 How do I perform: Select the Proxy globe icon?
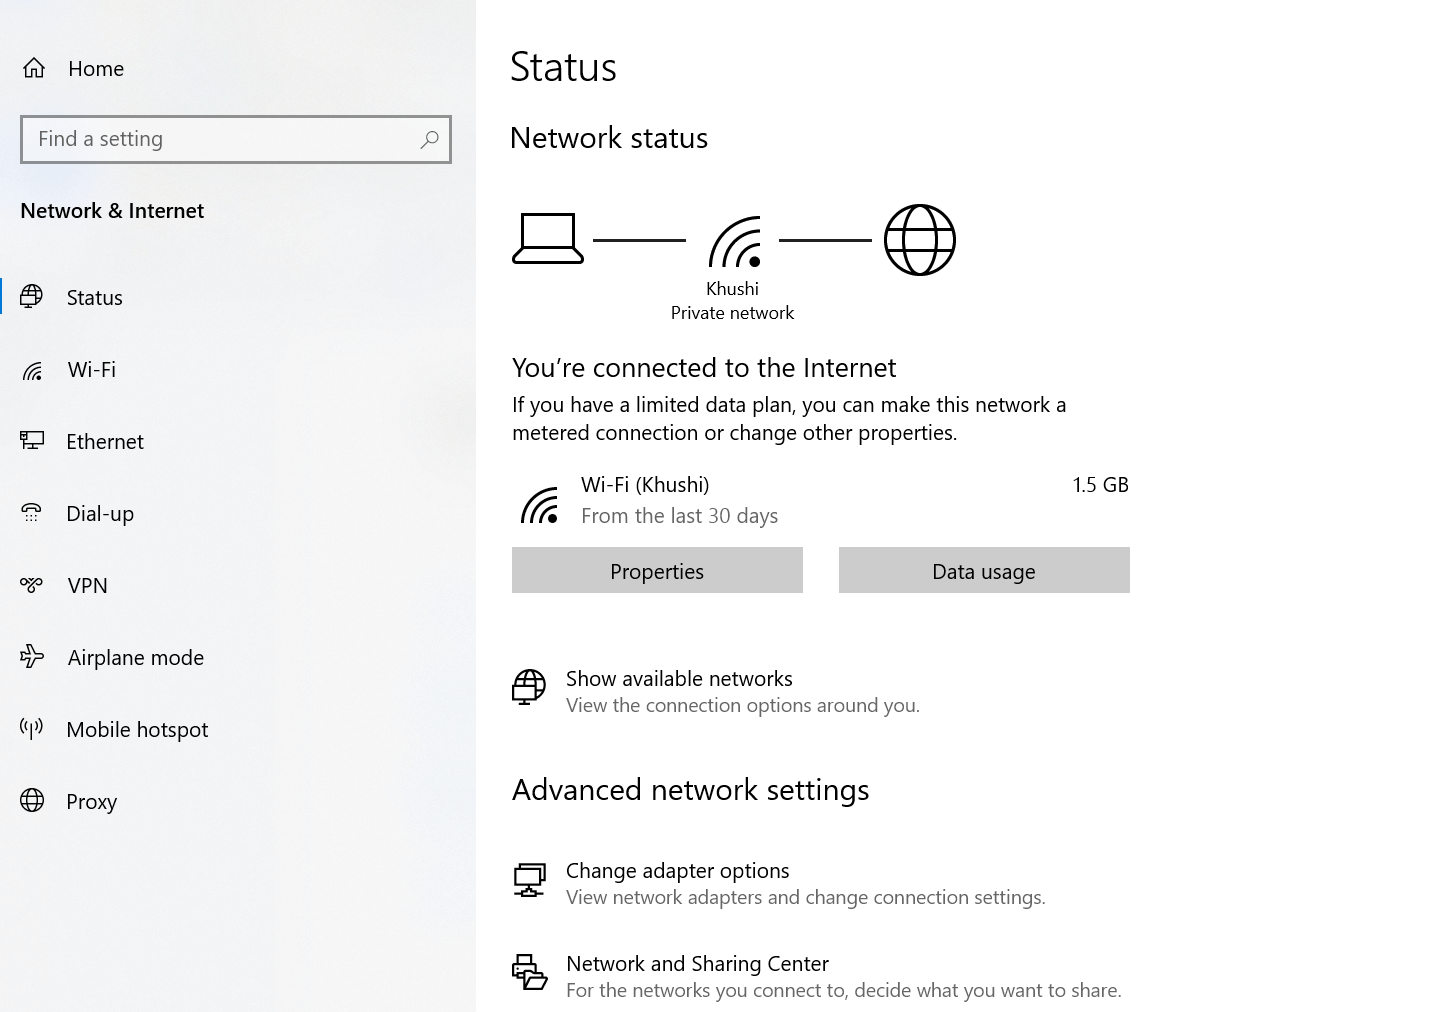coord(32,801)
